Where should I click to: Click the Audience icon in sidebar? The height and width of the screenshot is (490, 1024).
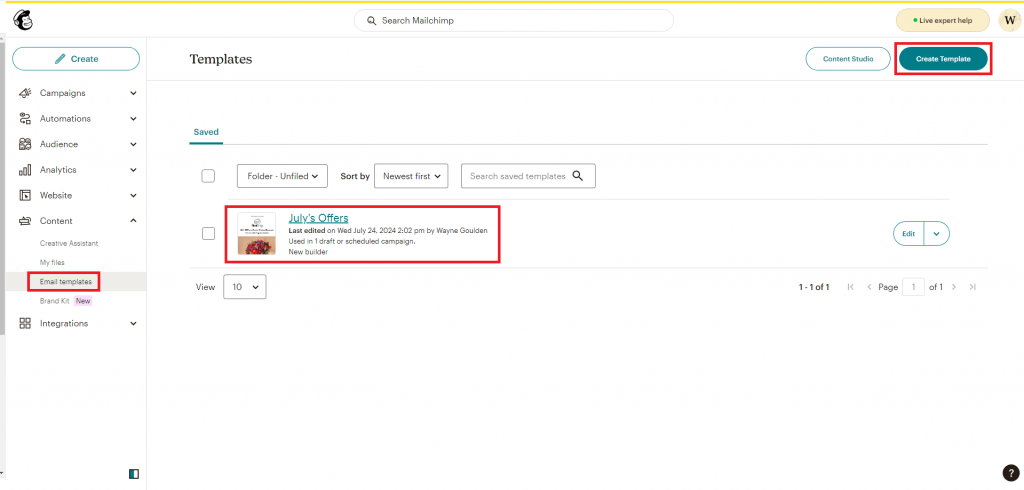25,144
